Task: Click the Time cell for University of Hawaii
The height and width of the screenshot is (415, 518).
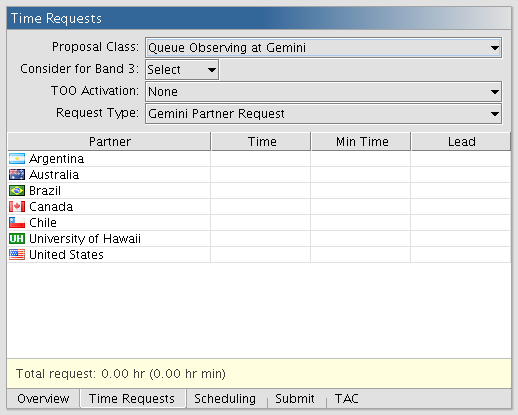Action: [261, 239]
